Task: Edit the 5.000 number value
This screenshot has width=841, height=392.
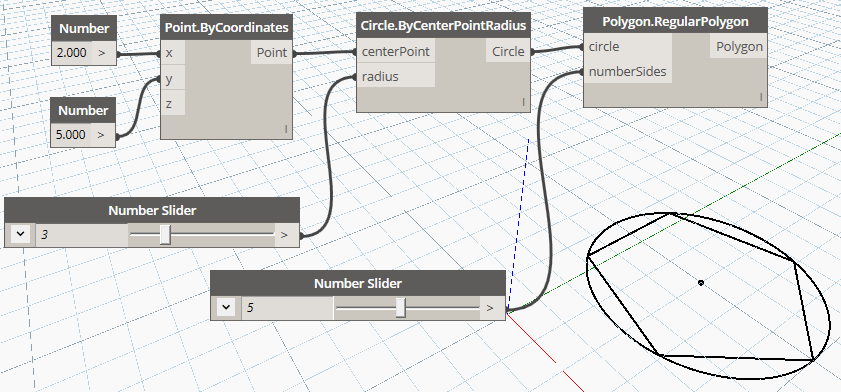Action: [71, 135]
